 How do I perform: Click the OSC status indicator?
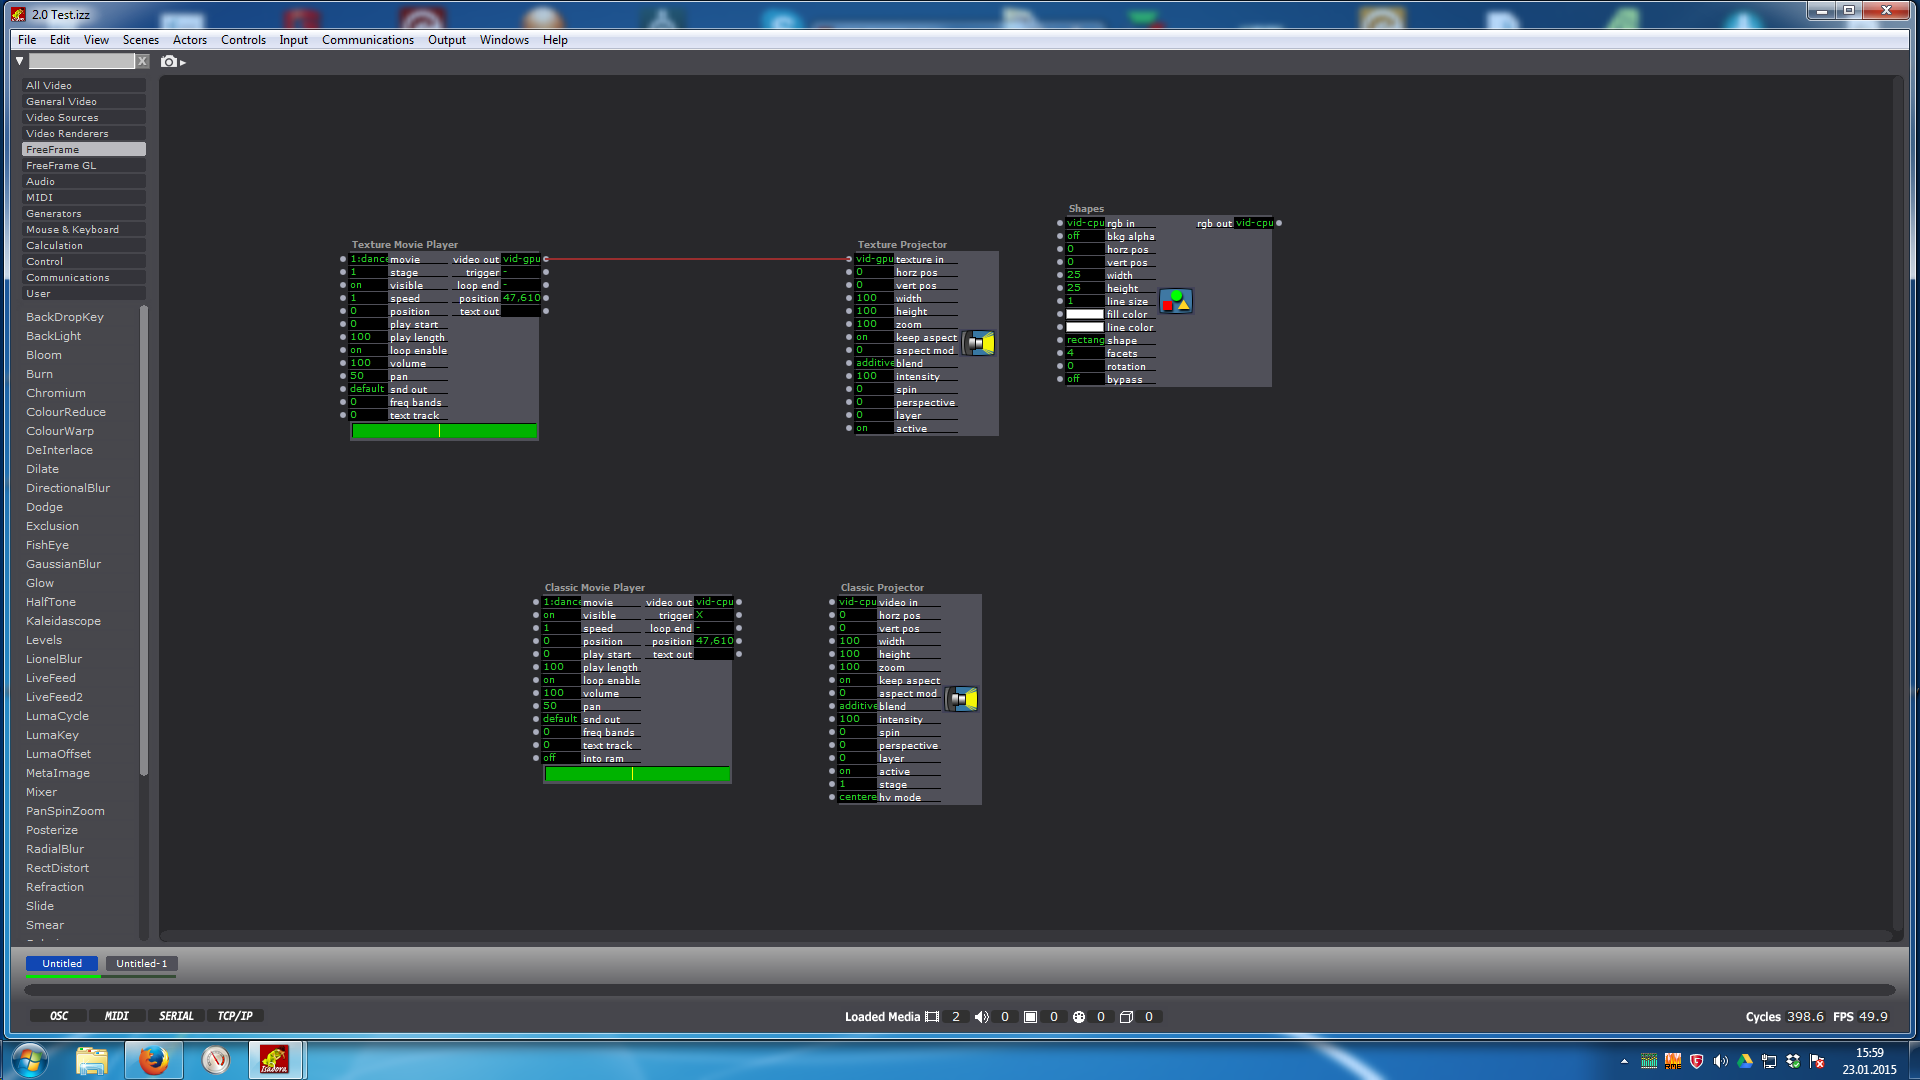point(59,1016)
